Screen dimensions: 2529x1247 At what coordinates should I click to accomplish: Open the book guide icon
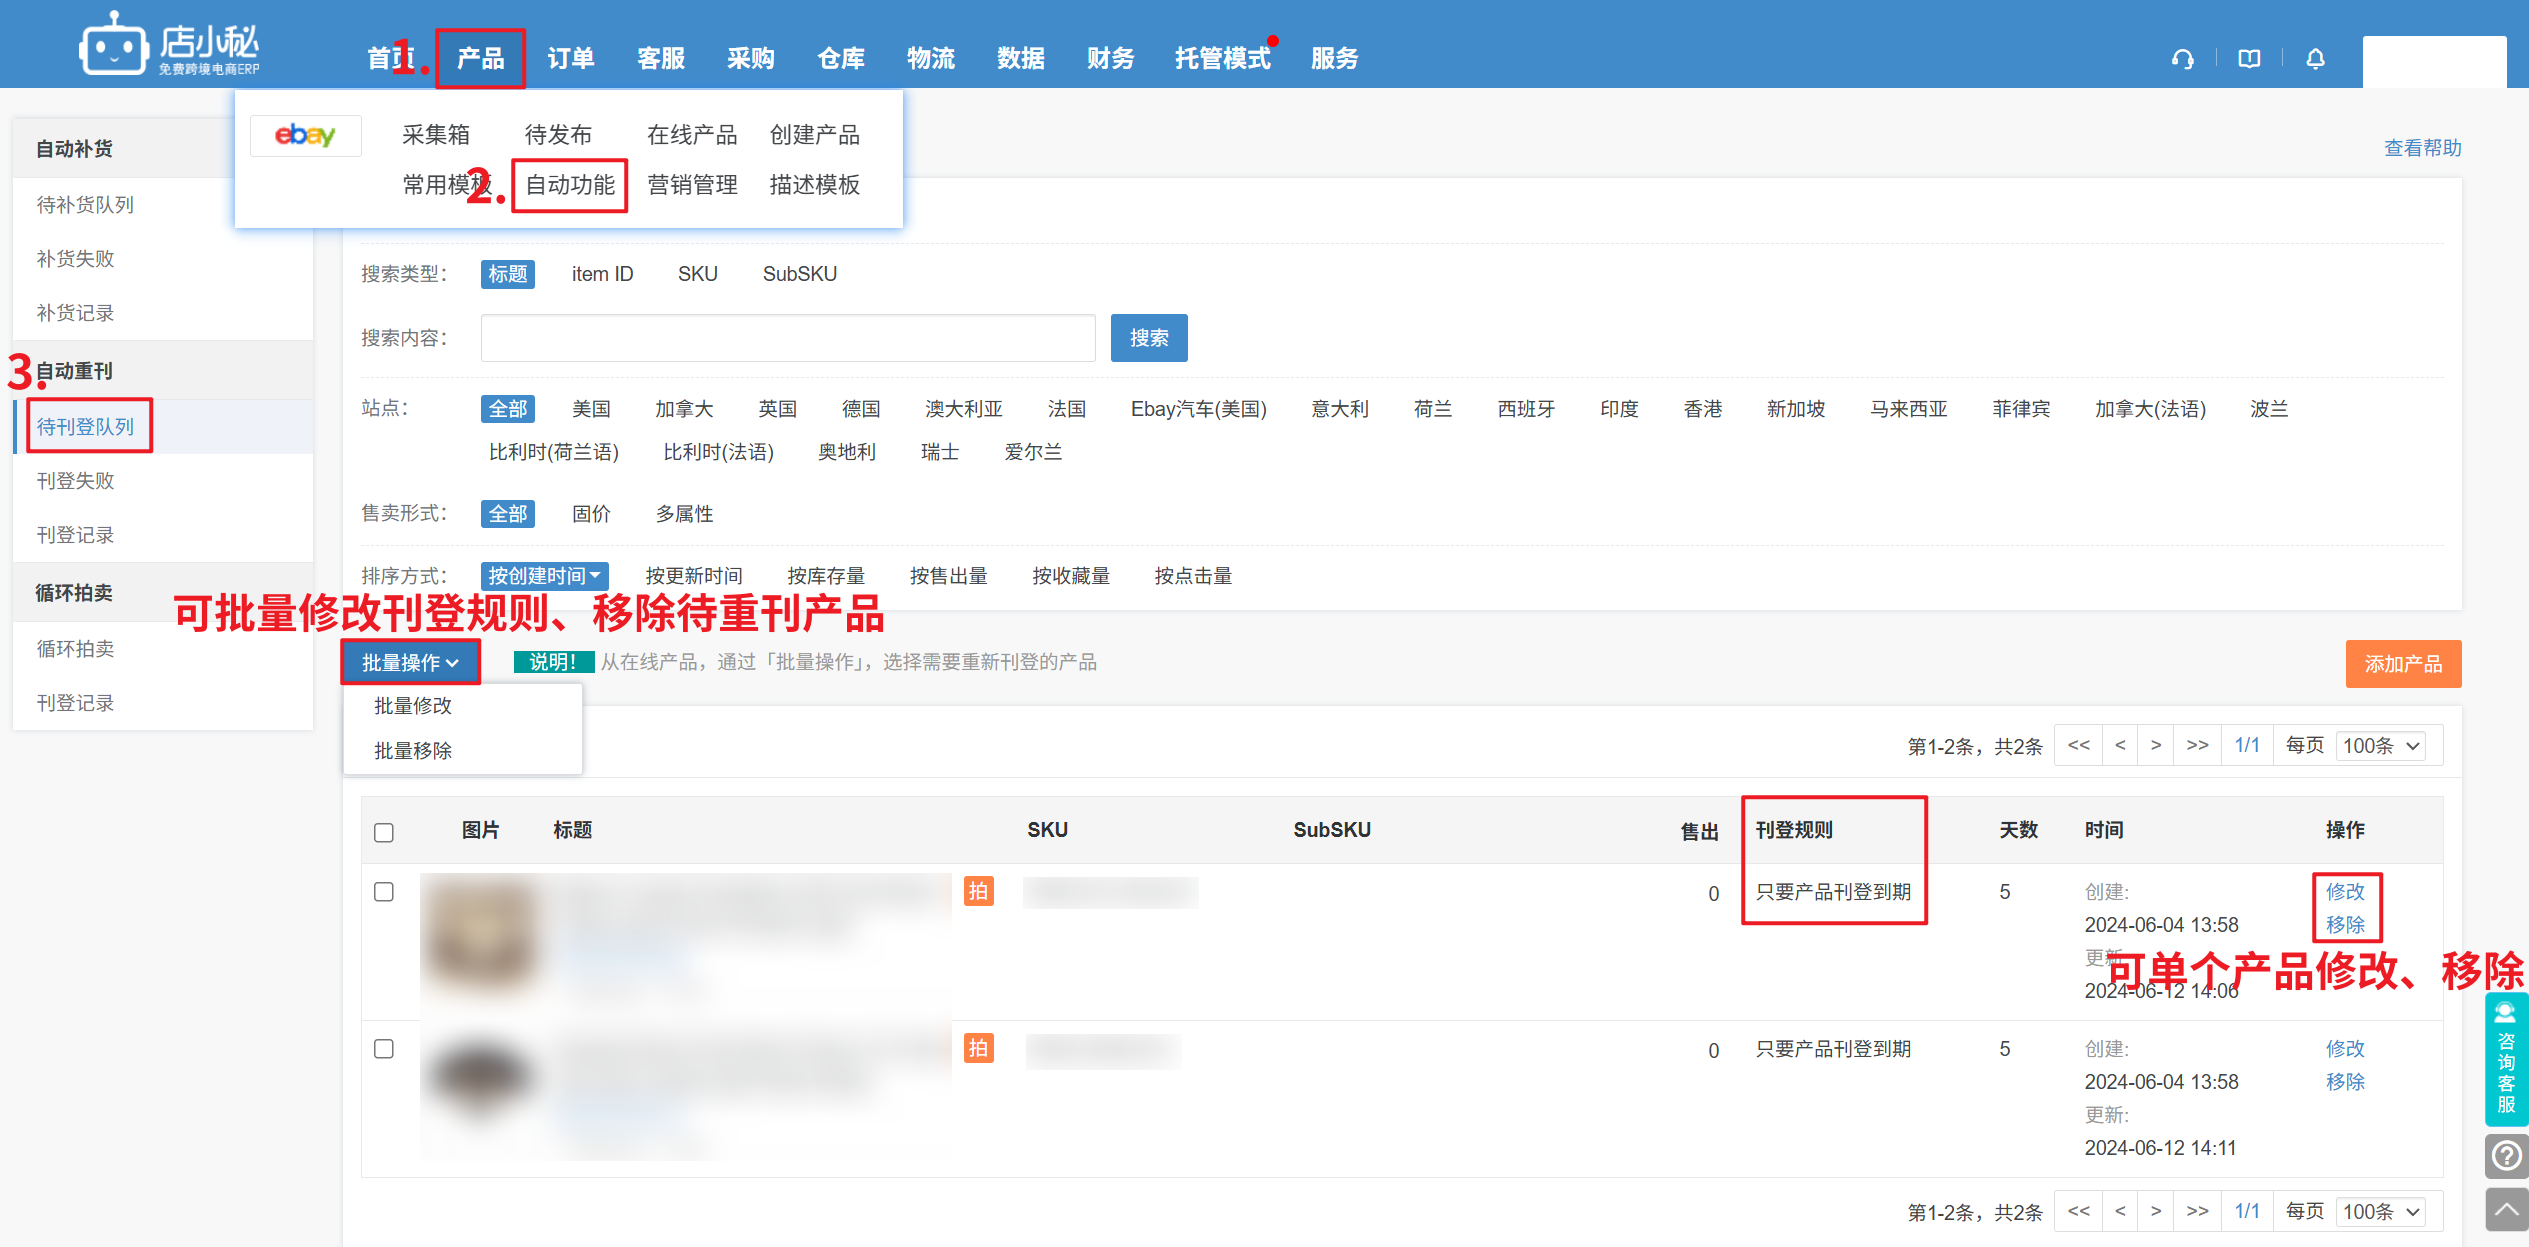[x=2249, y=59]
